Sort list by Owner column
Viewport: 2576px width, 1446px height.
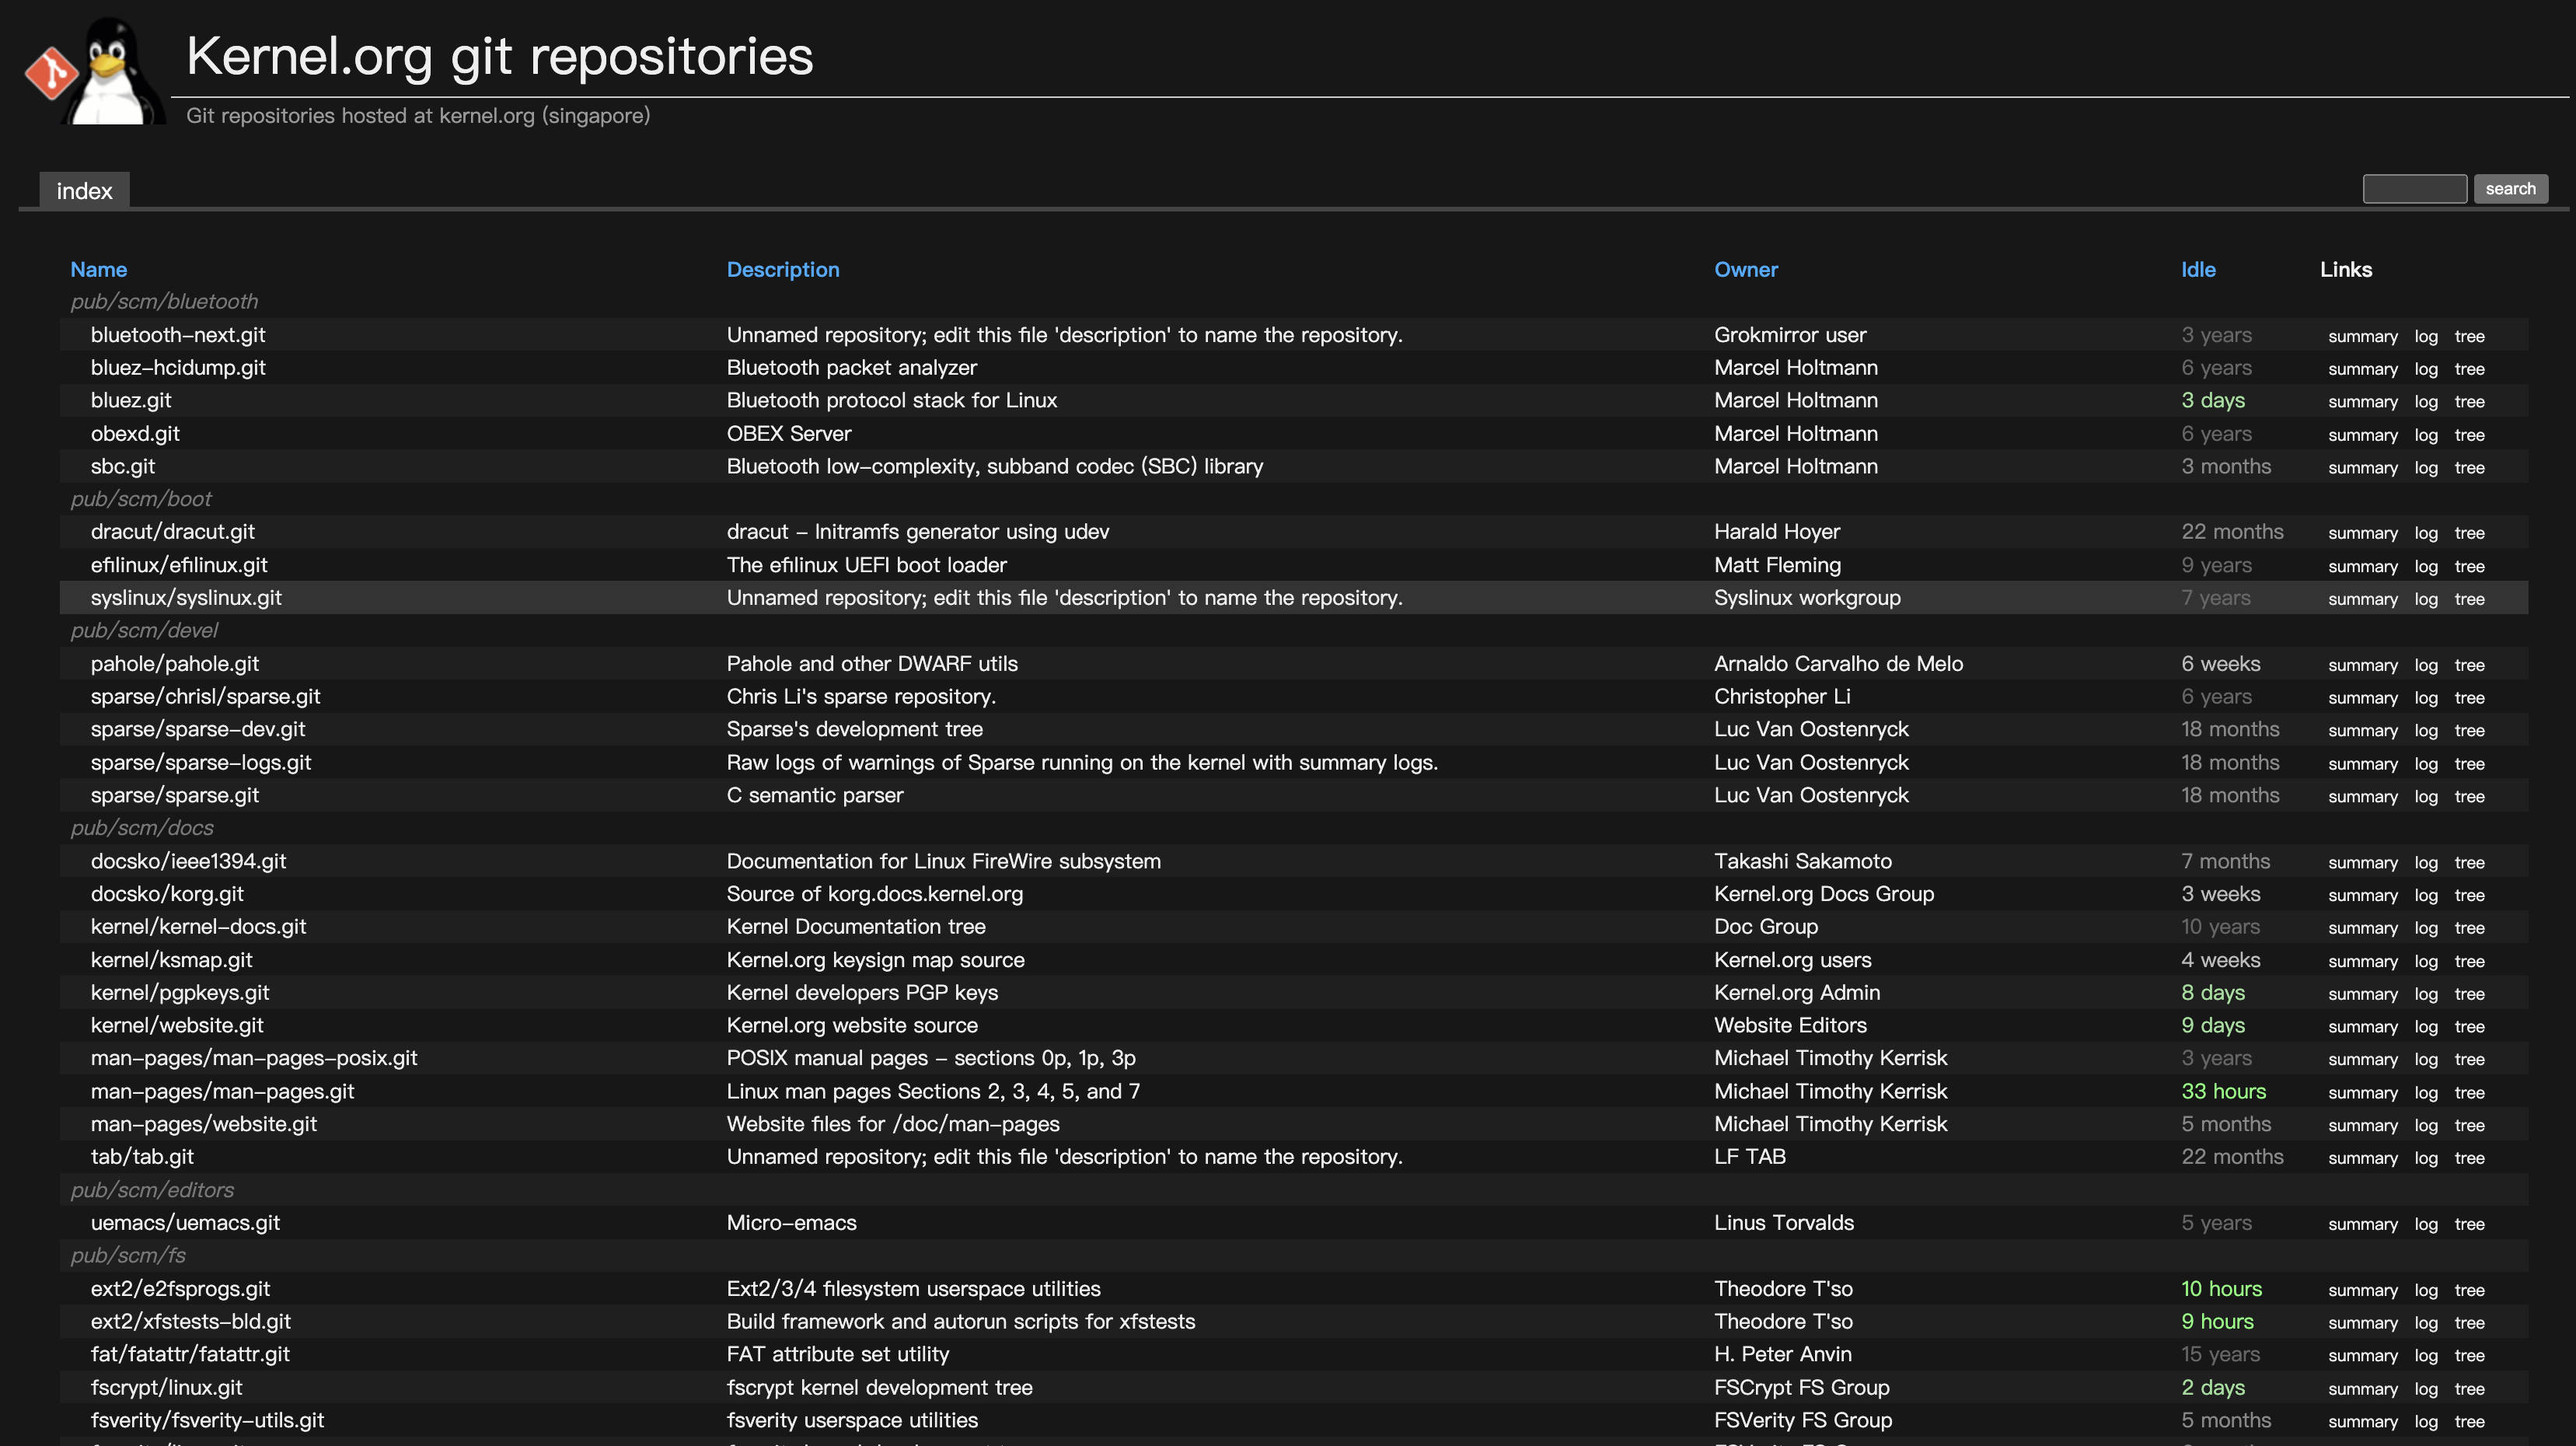[1745, 270]
